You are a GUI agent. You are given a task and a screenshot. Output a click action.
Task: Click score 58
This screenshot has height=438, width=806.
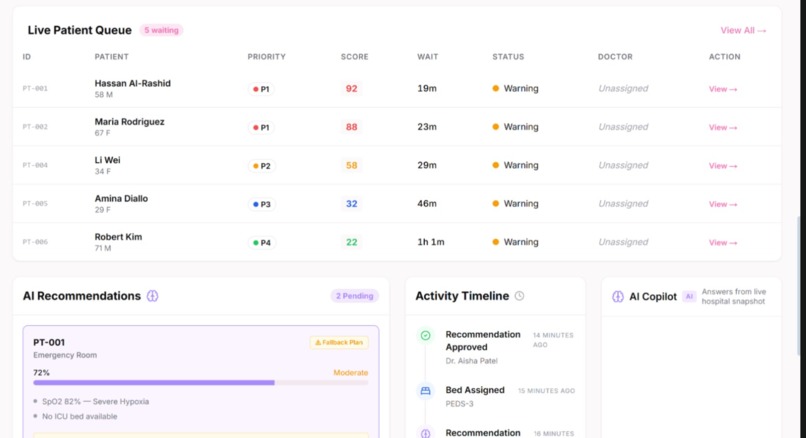[x=352, y=166]
